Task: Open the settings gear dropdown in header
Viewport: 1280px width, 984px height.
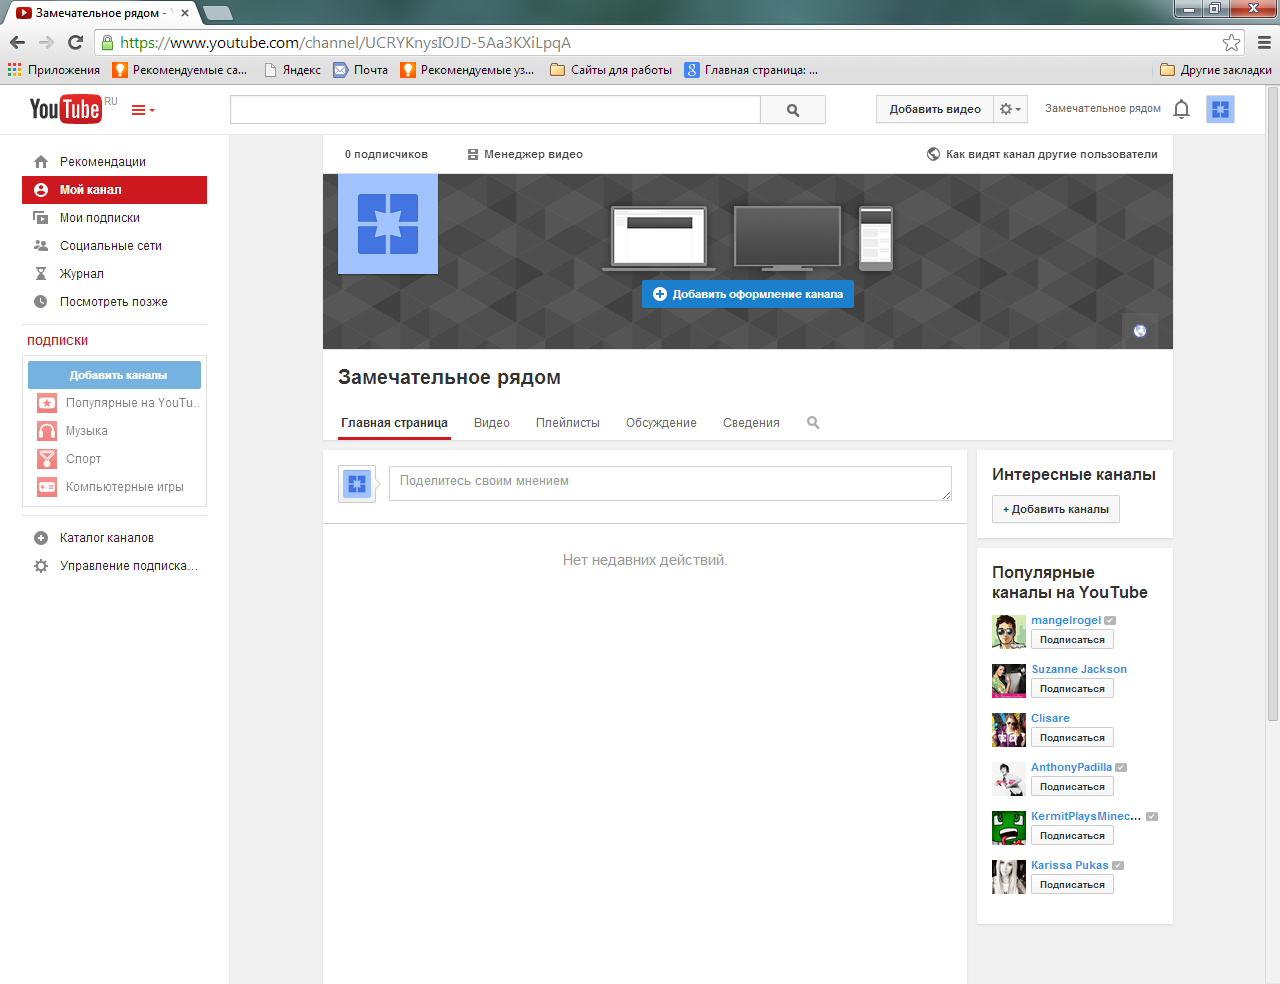Action: coord(1011,109)
